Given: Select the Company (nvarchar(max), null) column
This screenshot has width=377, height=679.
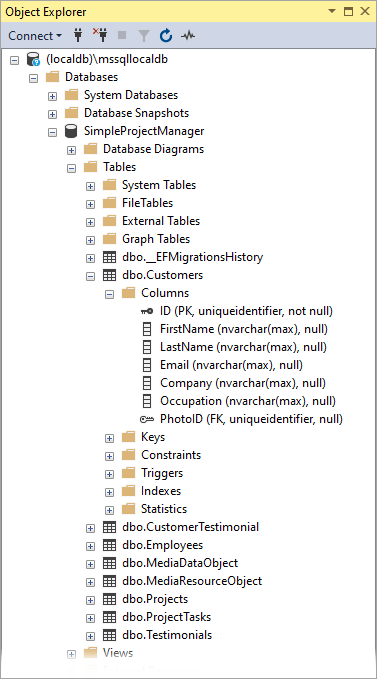Looking at the screenshot, I should click(243, 383).
